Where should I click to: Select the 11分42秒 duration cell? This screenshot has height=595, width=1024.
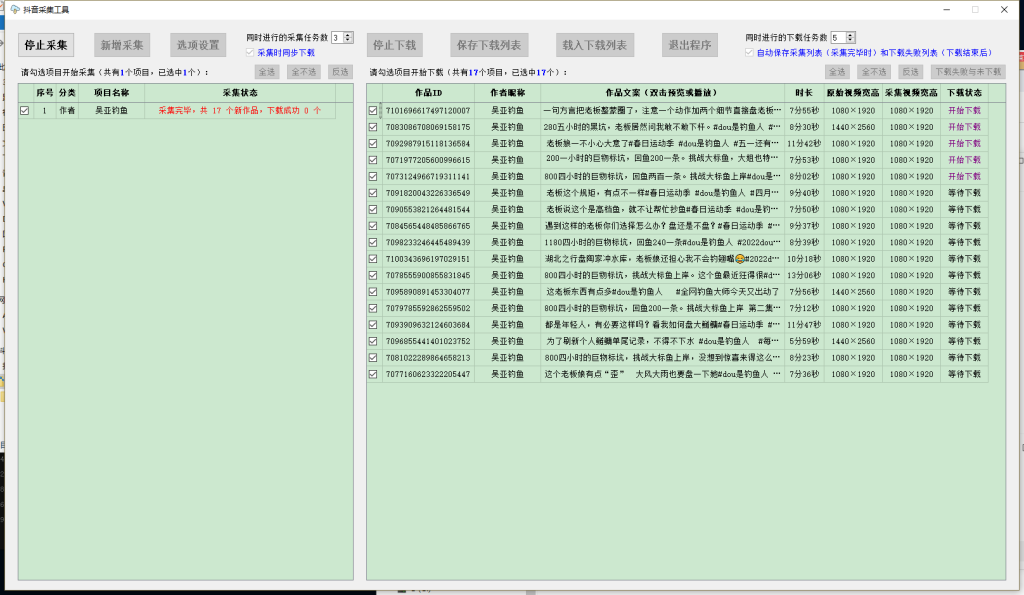[803, 144]
